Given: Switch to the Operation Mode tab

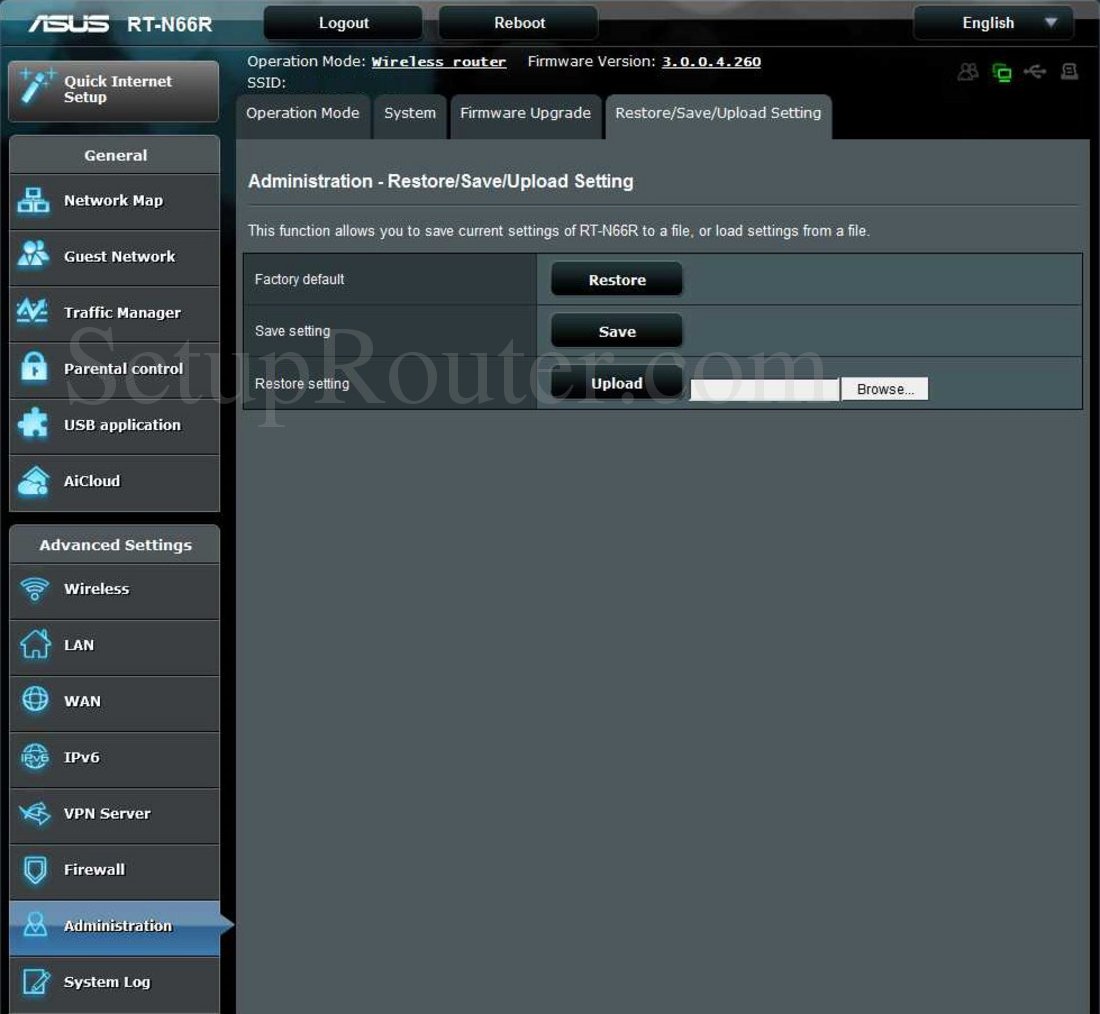Looking at the screenshot, I should (302, 114).
